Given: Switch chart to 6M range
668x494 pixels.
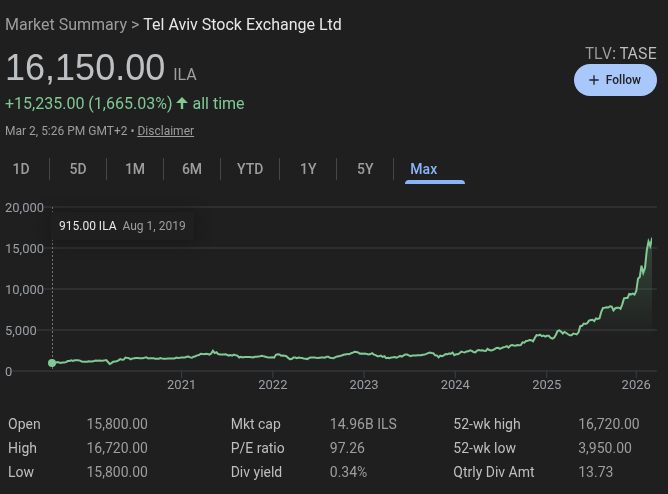Looking at the screenshot, I should click(x=192, y=169).
